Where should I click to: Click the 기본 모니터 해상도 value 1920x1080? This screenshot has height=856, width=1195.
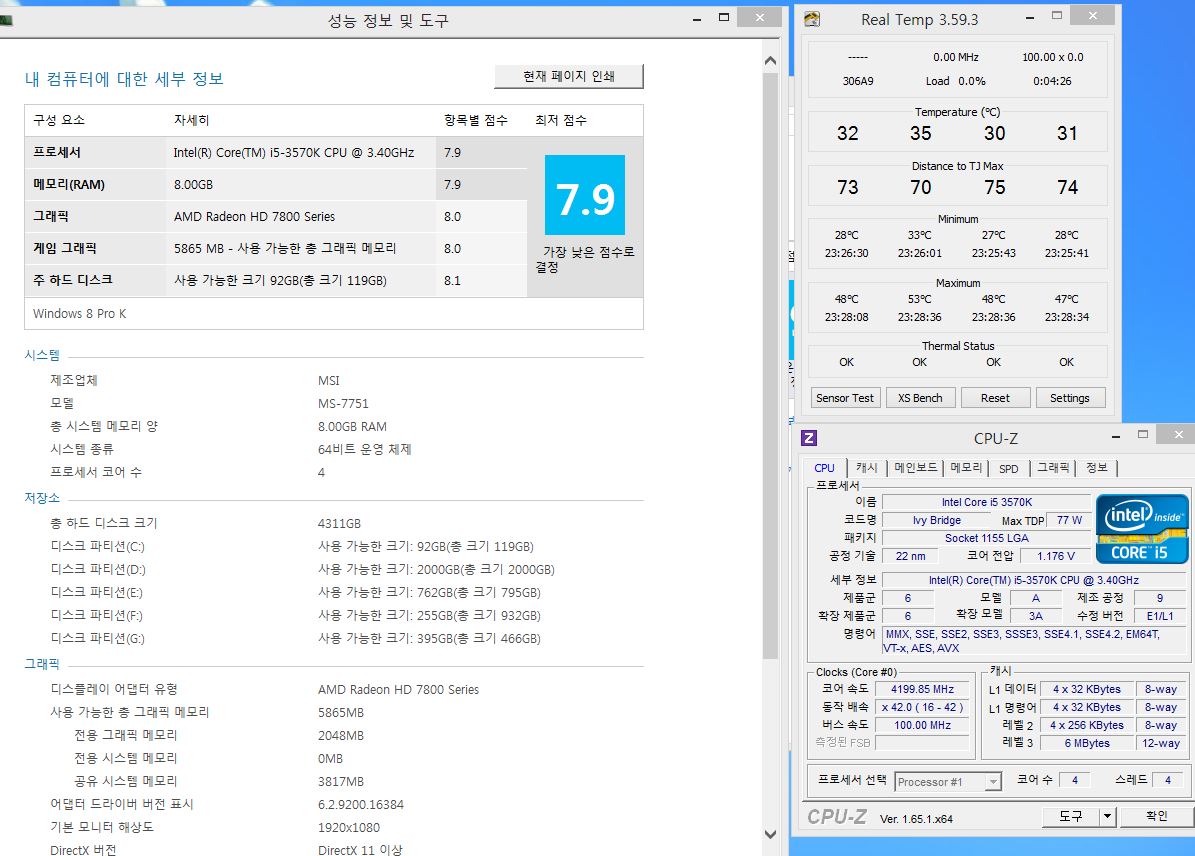[348, 827]
